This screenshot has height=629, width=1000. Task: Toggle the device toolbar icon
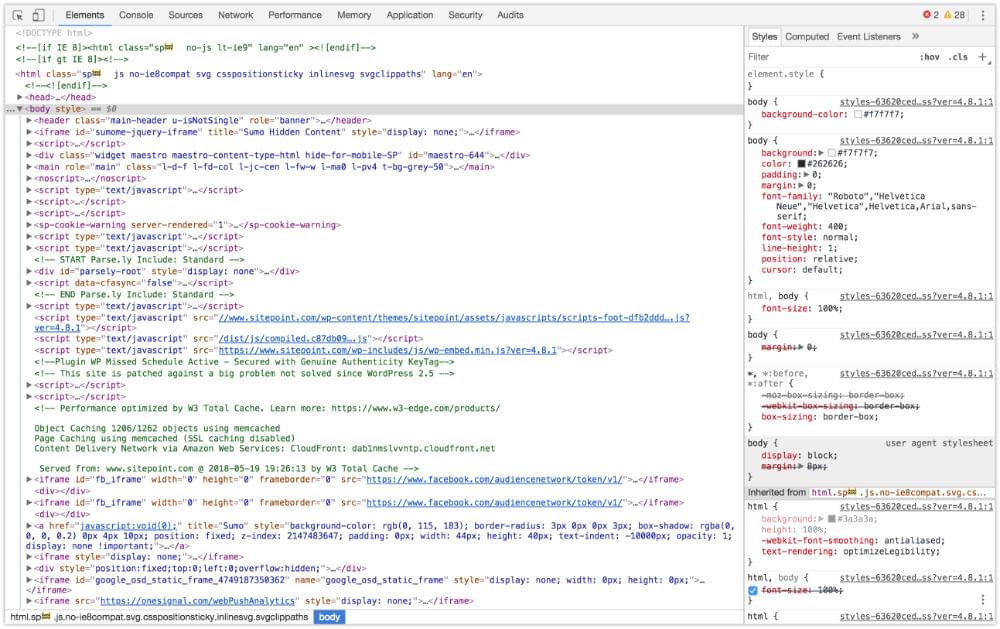pos(38,15)
